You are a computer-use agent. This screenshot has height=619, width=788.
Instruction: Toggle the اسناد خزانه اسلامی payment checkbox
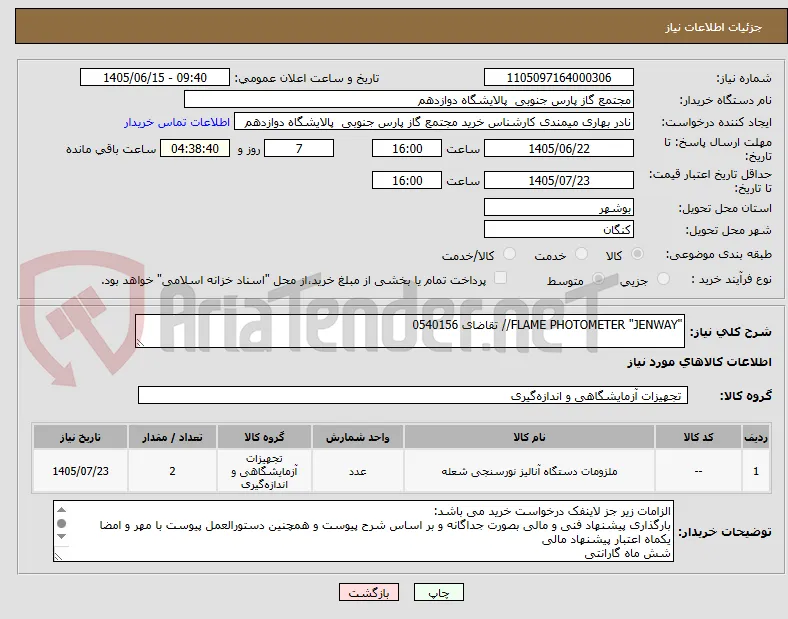coord(500,278)
